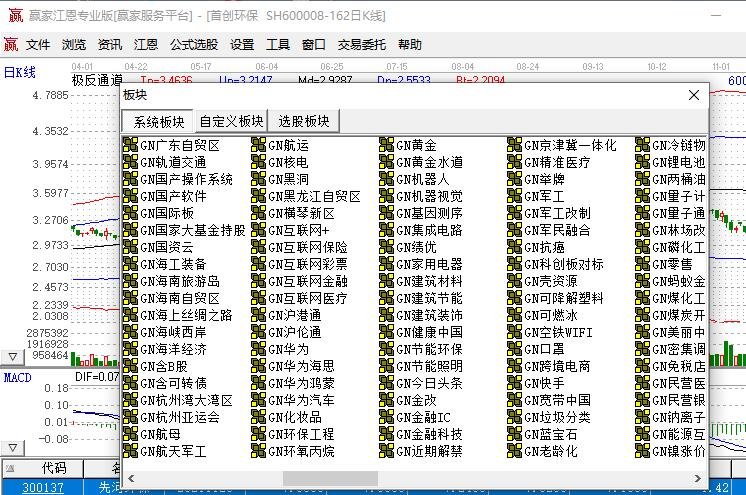746x495 pixels.
Task: Select GN金融科技 block
Action: pos(430,434)
